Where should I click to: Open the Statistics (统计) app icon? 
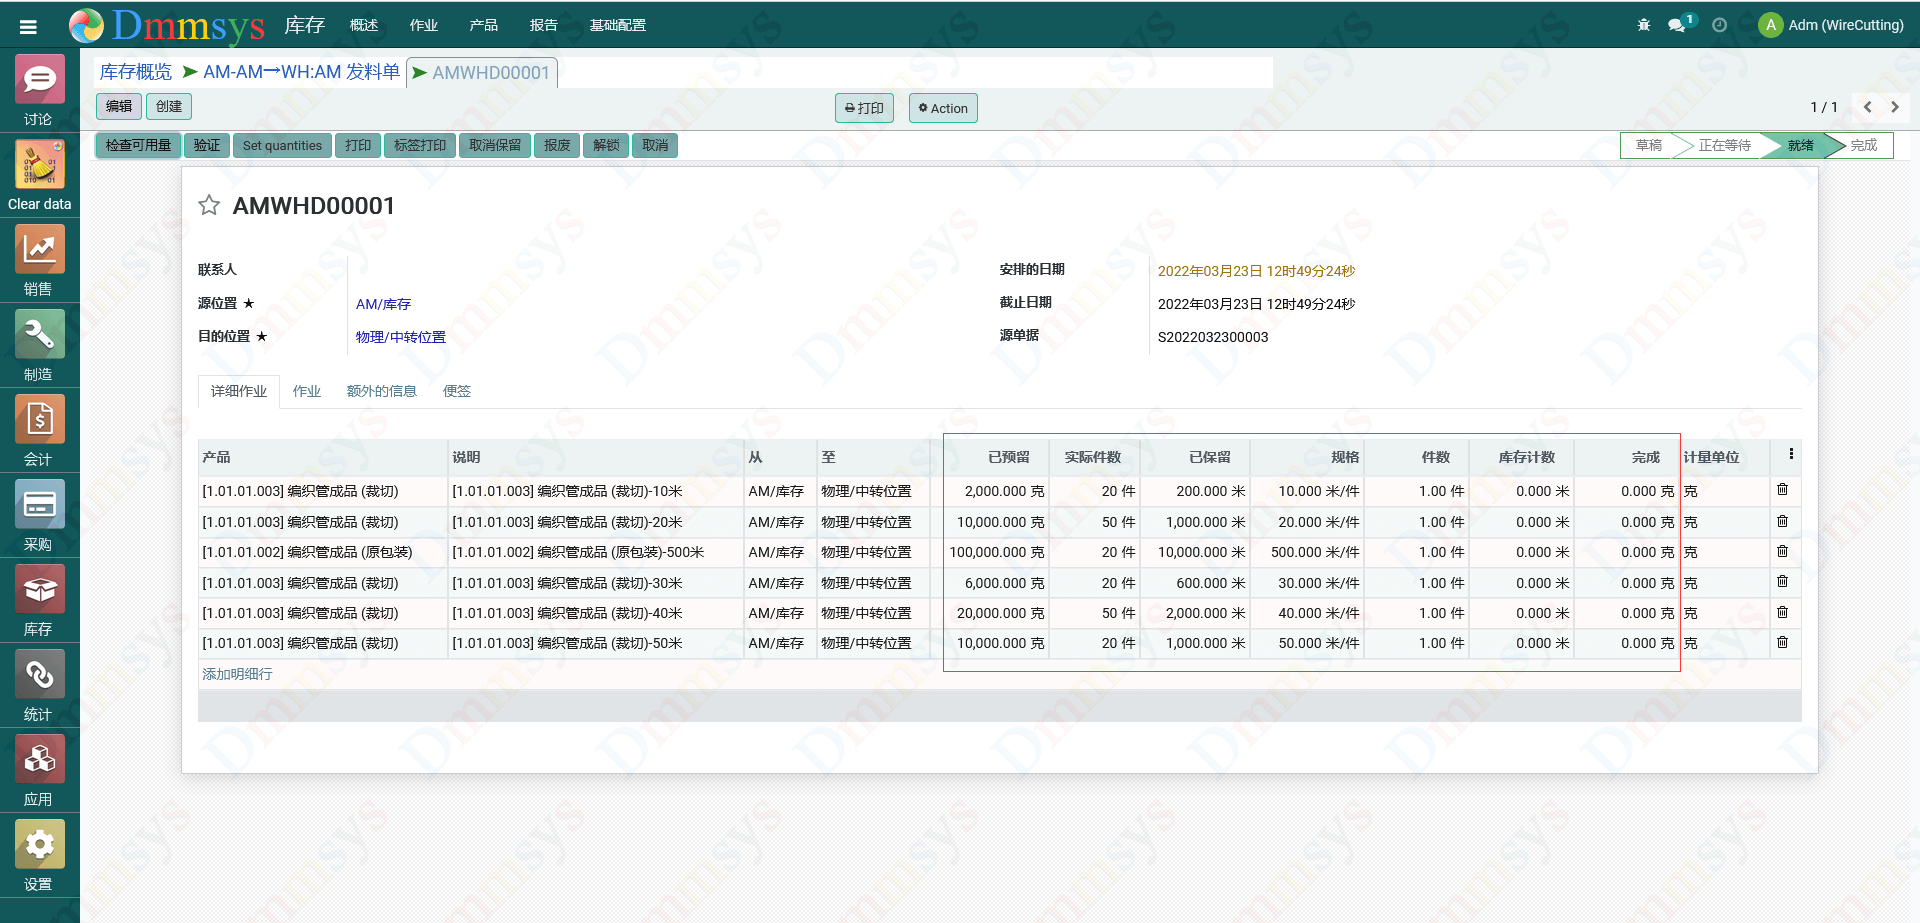click(39, 674)
